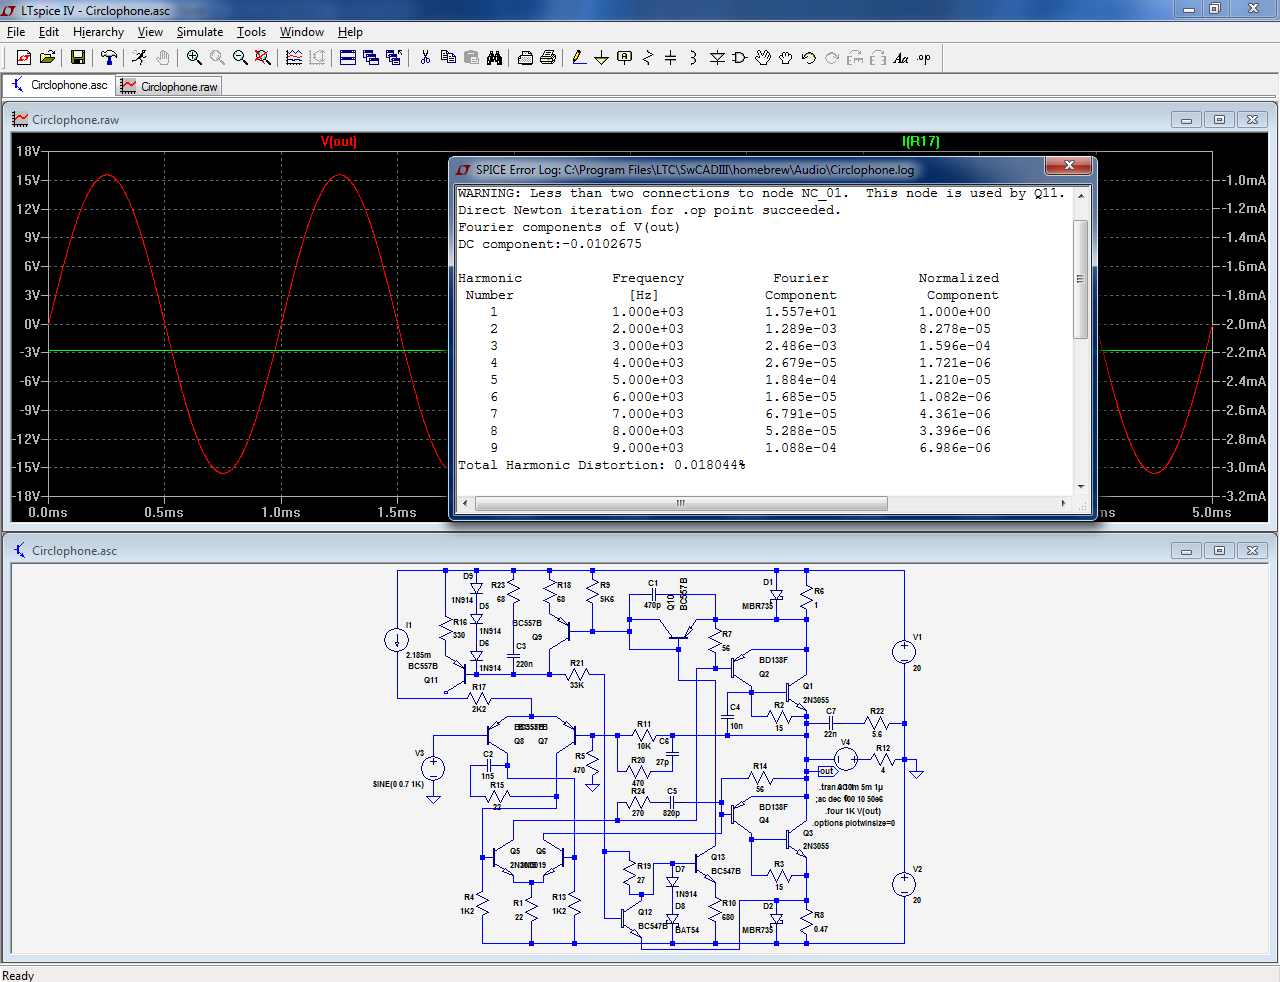Select the Text Aa tool
Image resolution: width=1280 pixels, height=982 pixels.
point(901,58)
